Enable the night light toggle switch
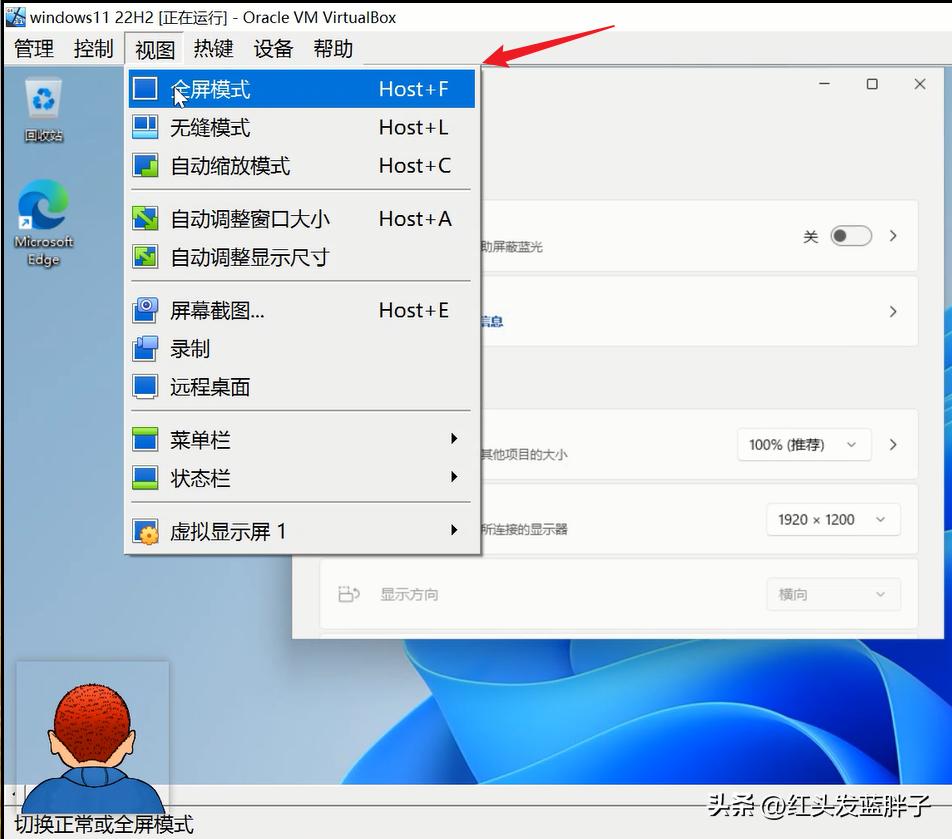Screen dimensions: 952x839 tap(851, 235)
